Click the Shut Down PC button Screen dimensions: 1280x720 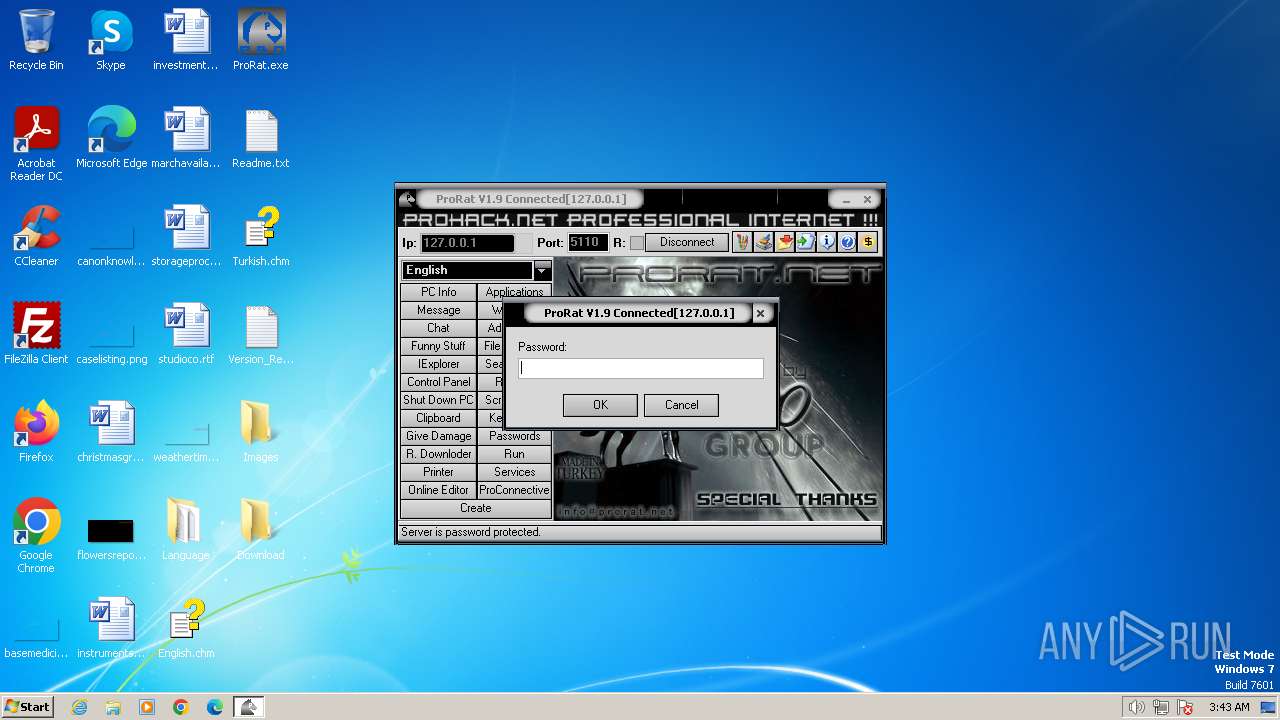tap(438, 400)
